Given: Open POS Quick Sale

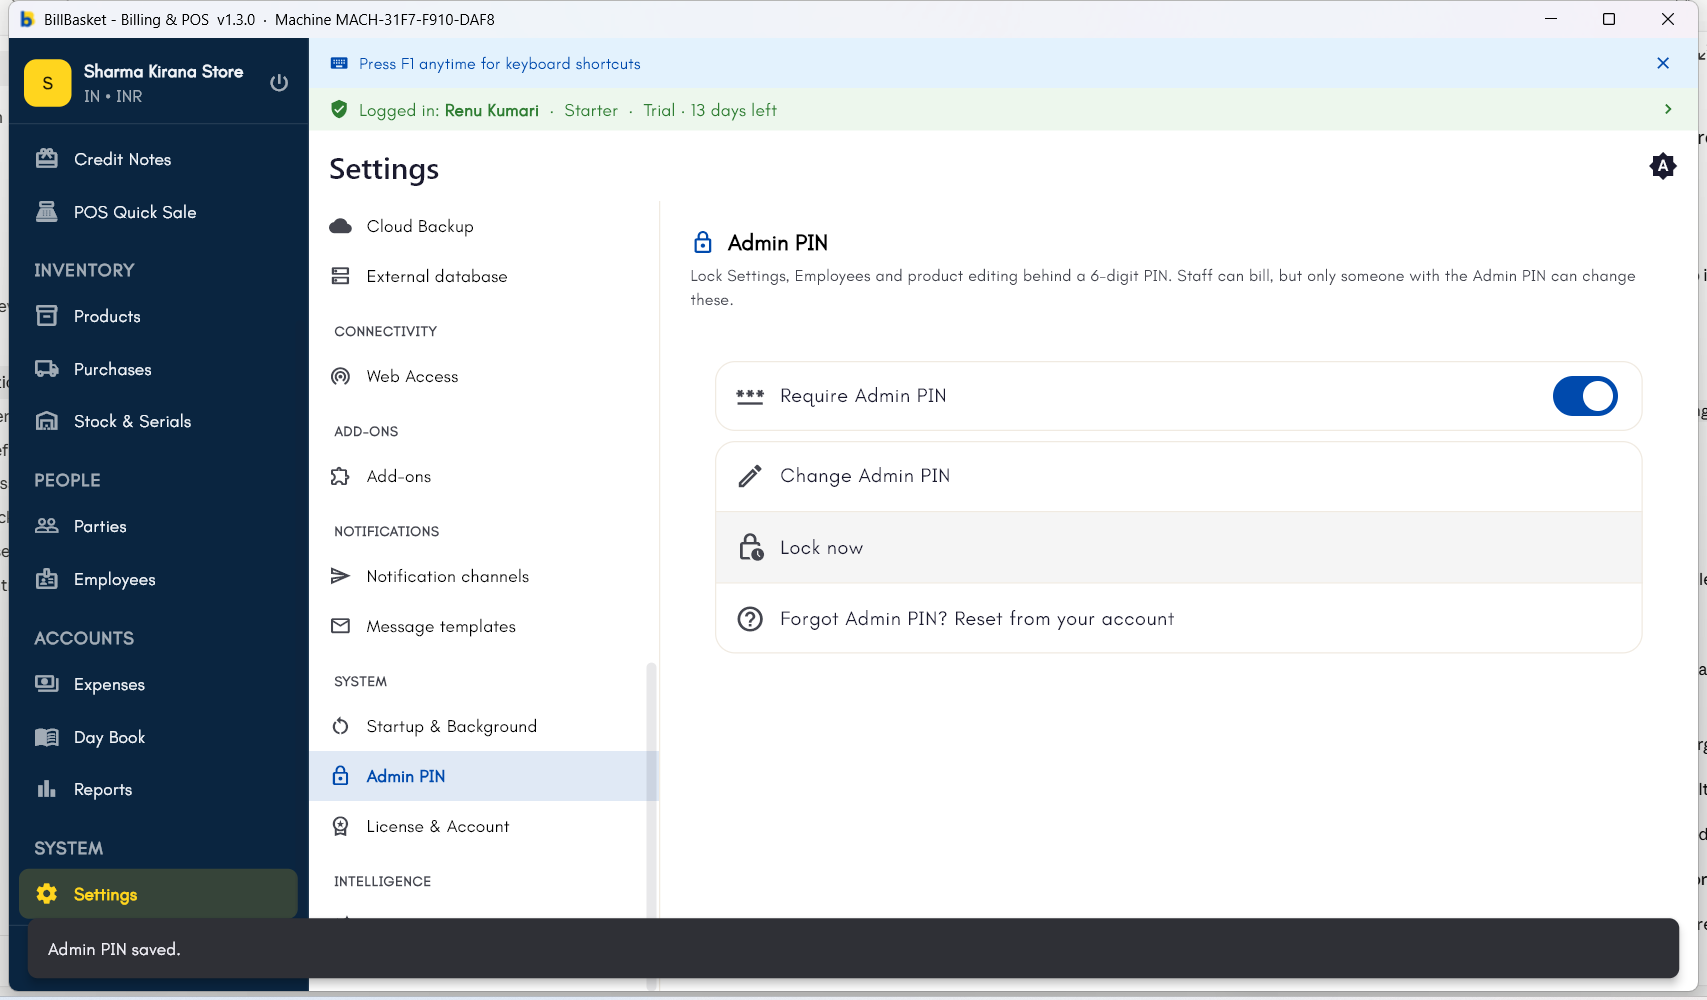Looking at the screenshot, I should [158, 212].
